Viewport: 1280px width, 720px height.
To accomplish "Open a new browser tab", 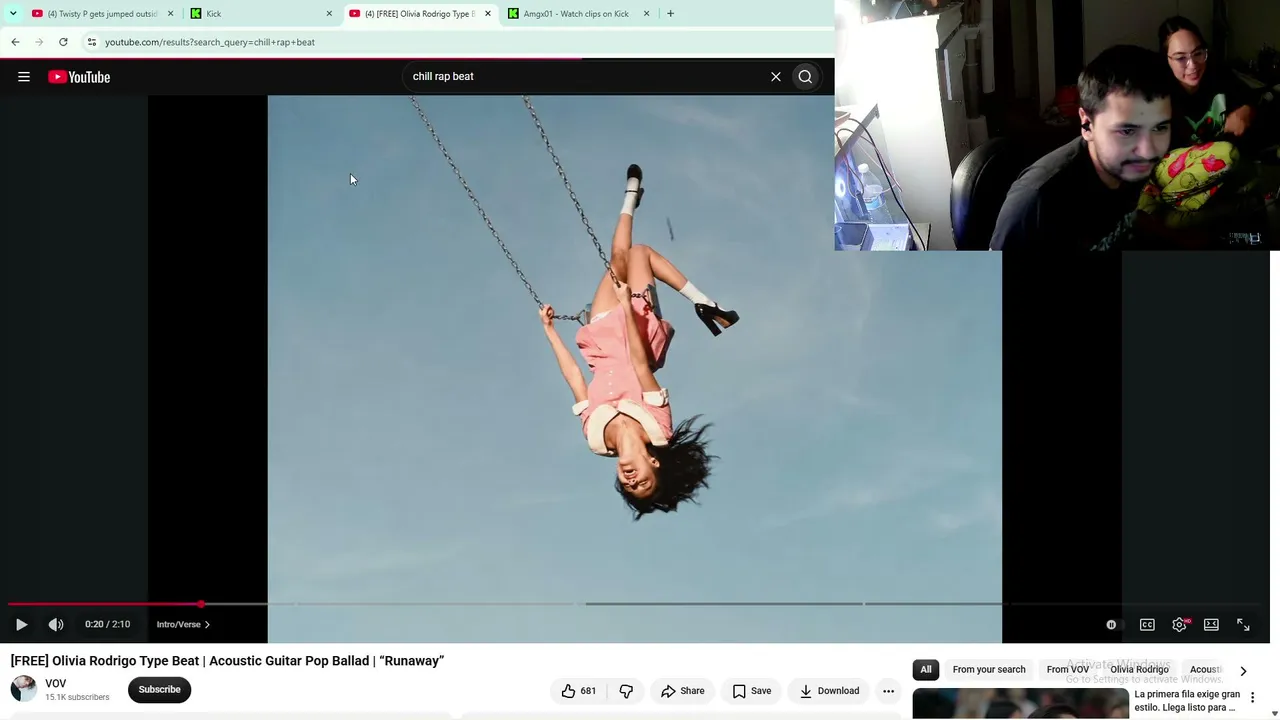I will click(x=670, y=14).
